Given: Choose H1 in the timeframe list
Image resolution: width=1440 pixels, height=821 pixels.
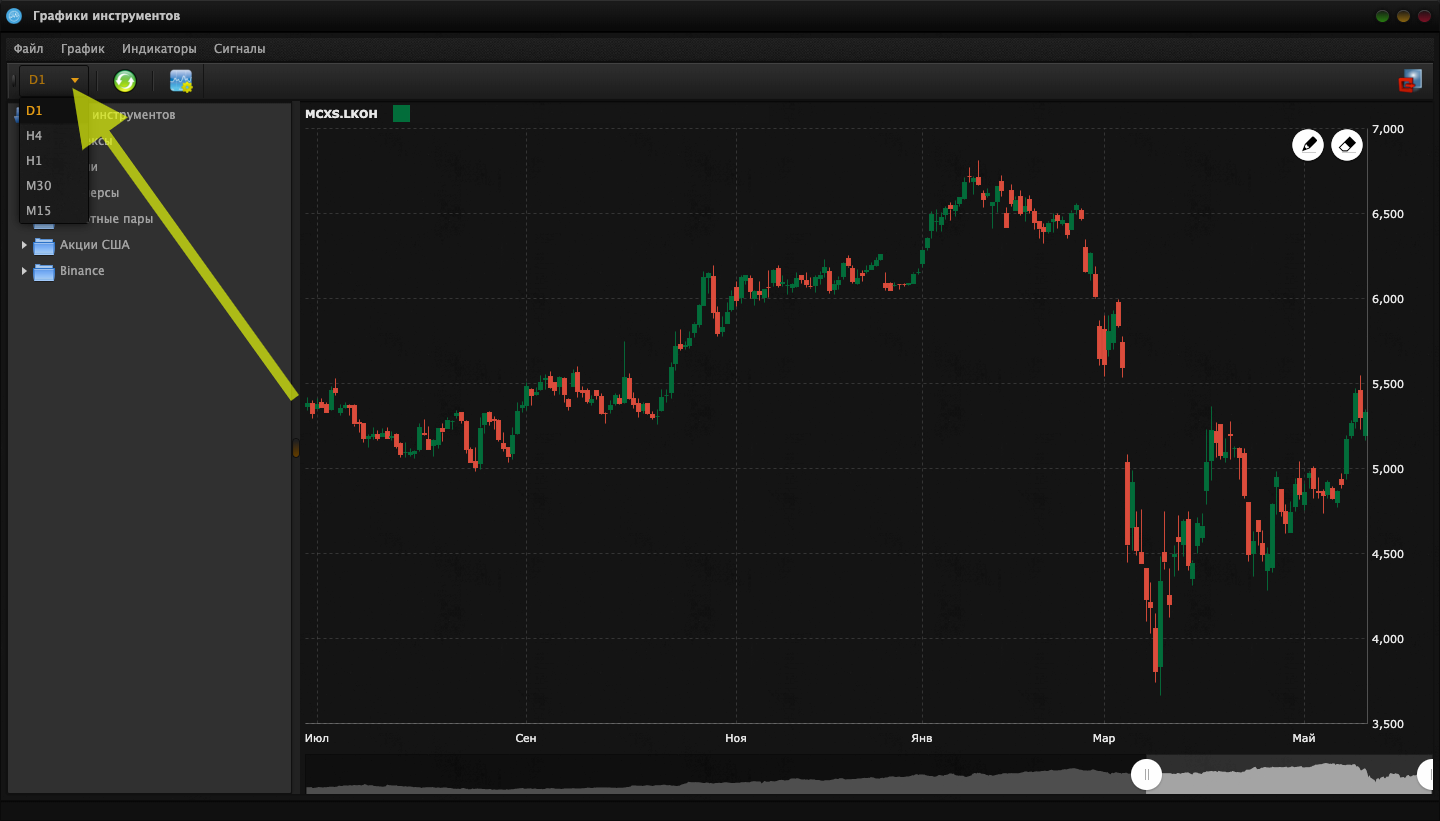Looking at the screenshot, I should tap(54, 161).
